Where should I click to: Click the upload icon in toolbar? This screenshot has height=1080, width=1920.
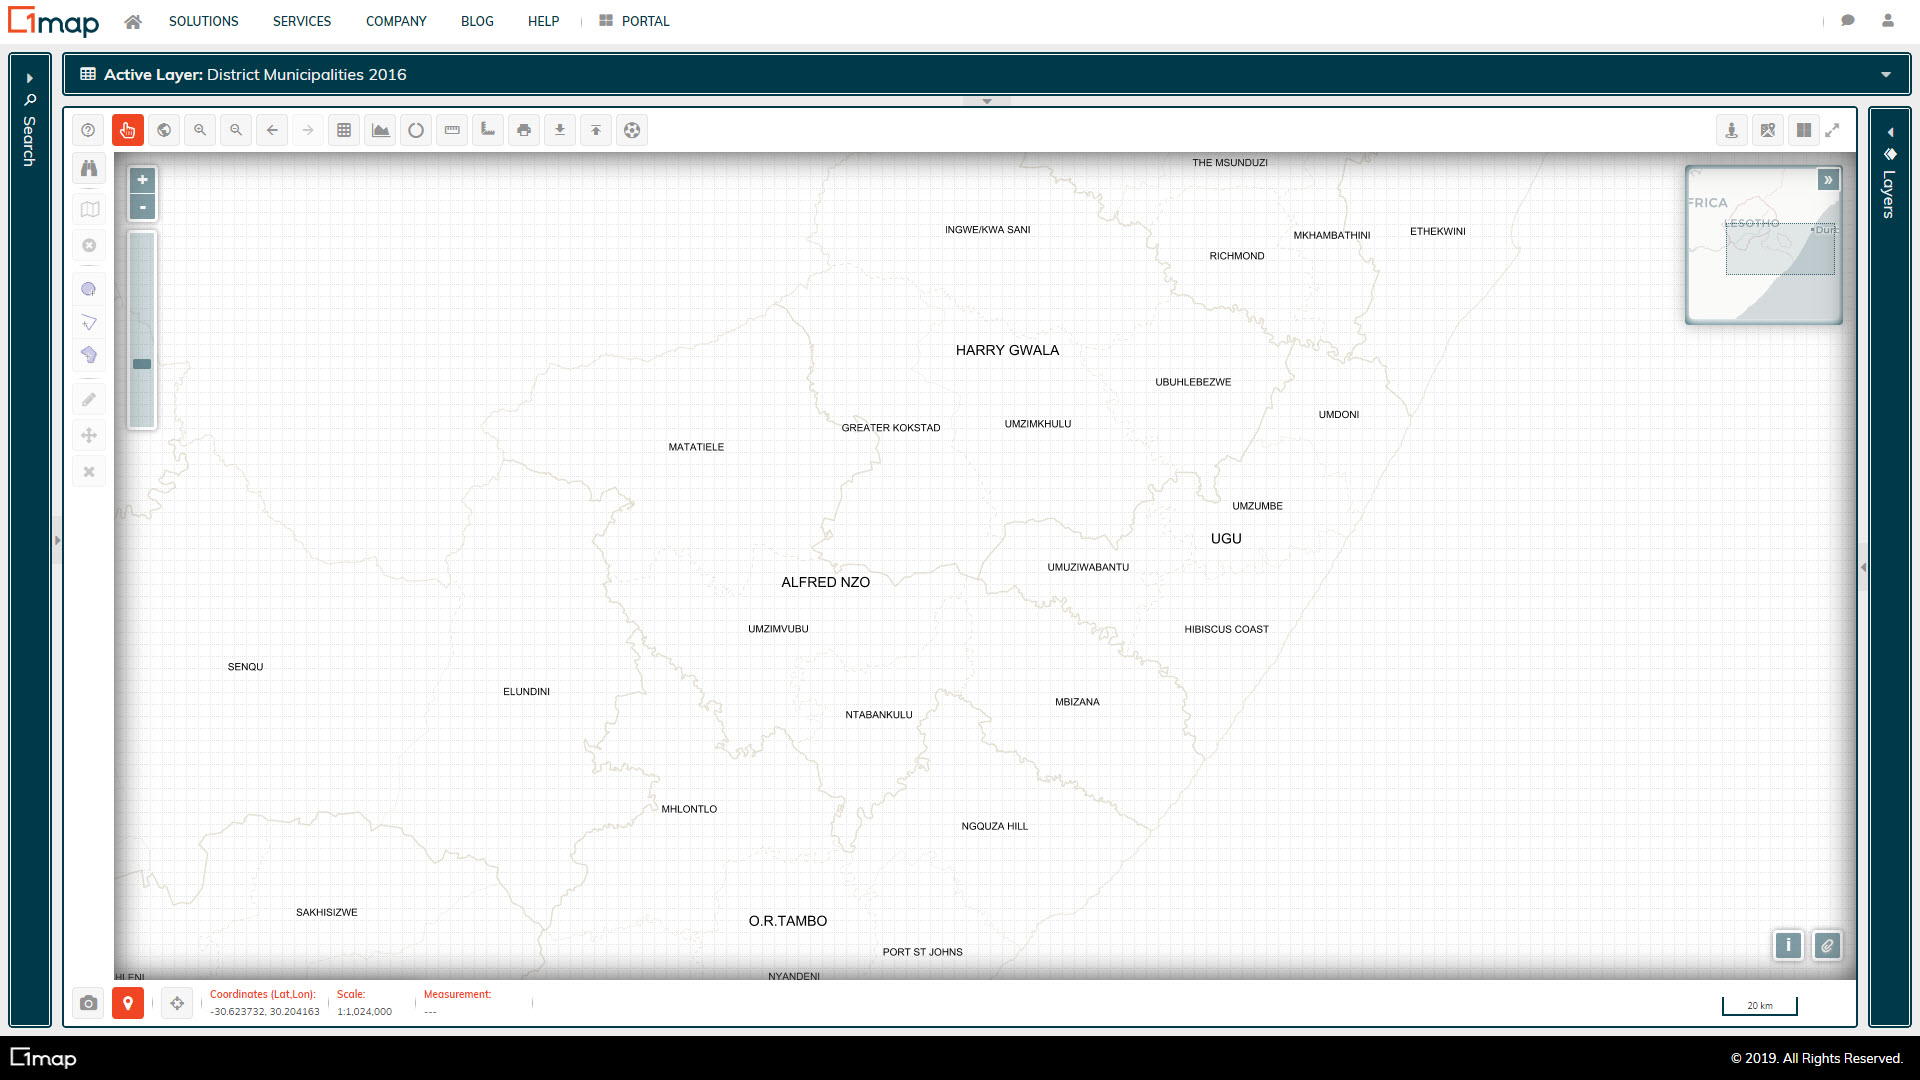click(596, 130)
